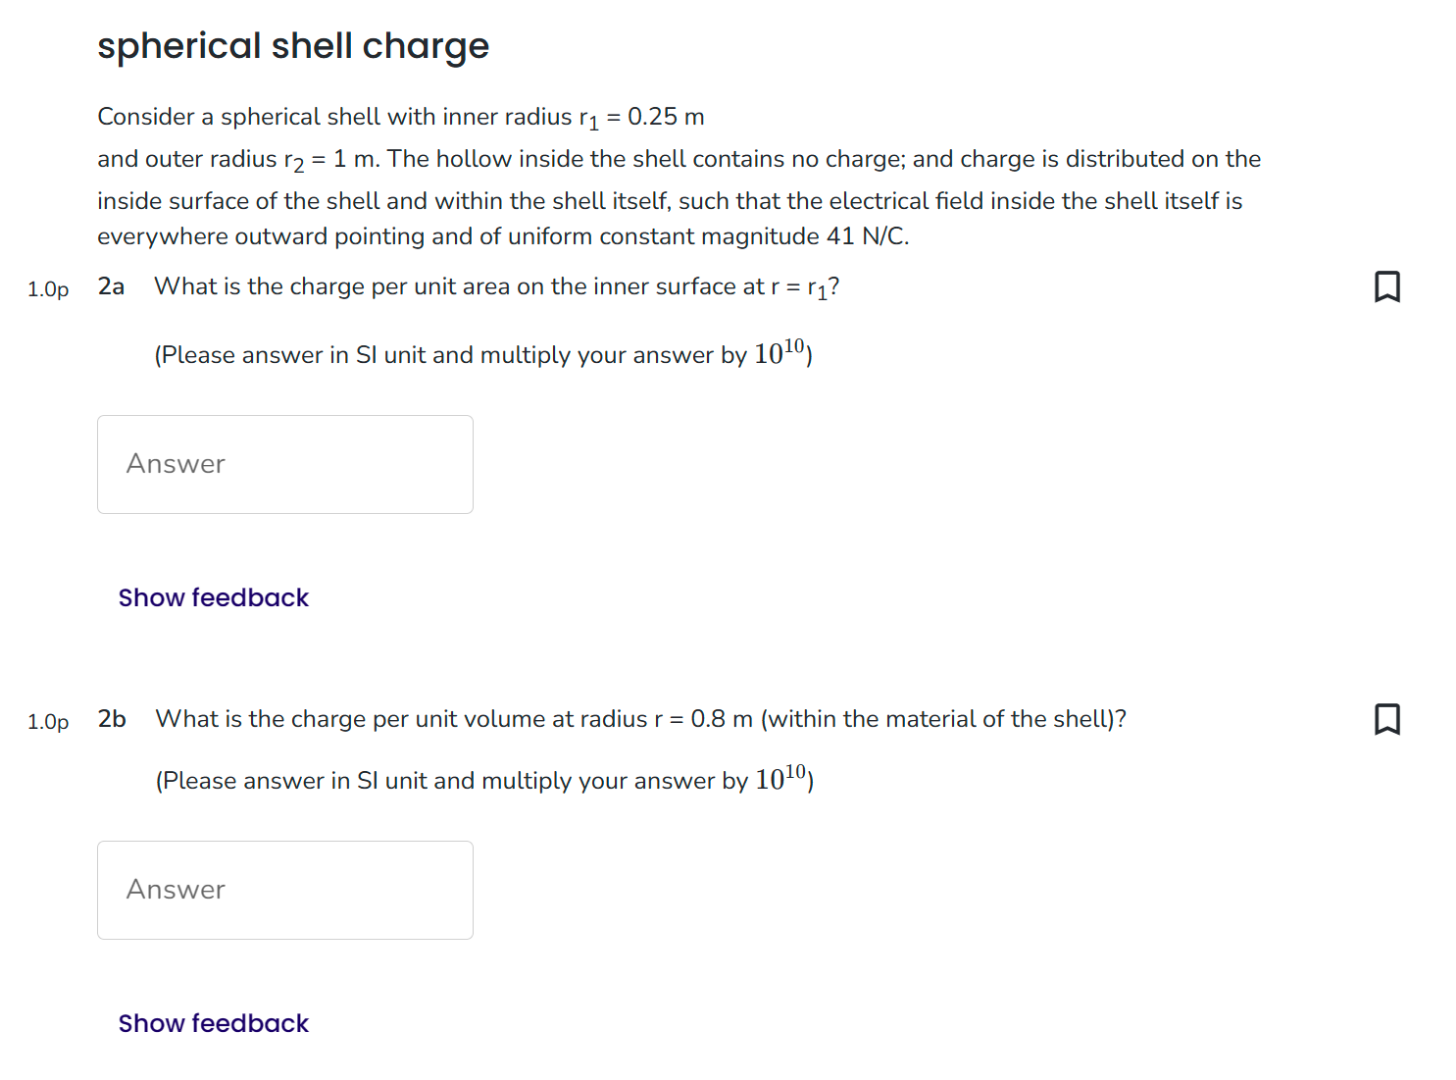This screenshot has width=1456, height=1080.
Task: Click the SI unit instruction under question 2a
Action: pyautogui.click(x=482, y=353)
